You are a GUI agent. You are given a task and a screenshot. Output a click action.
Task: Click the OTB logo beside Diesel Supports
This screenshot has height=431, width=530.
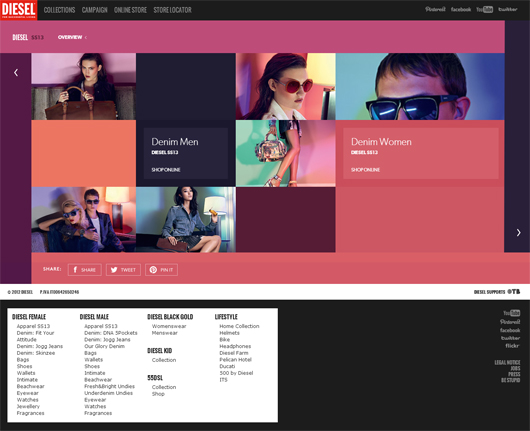[x=513, y=291]
